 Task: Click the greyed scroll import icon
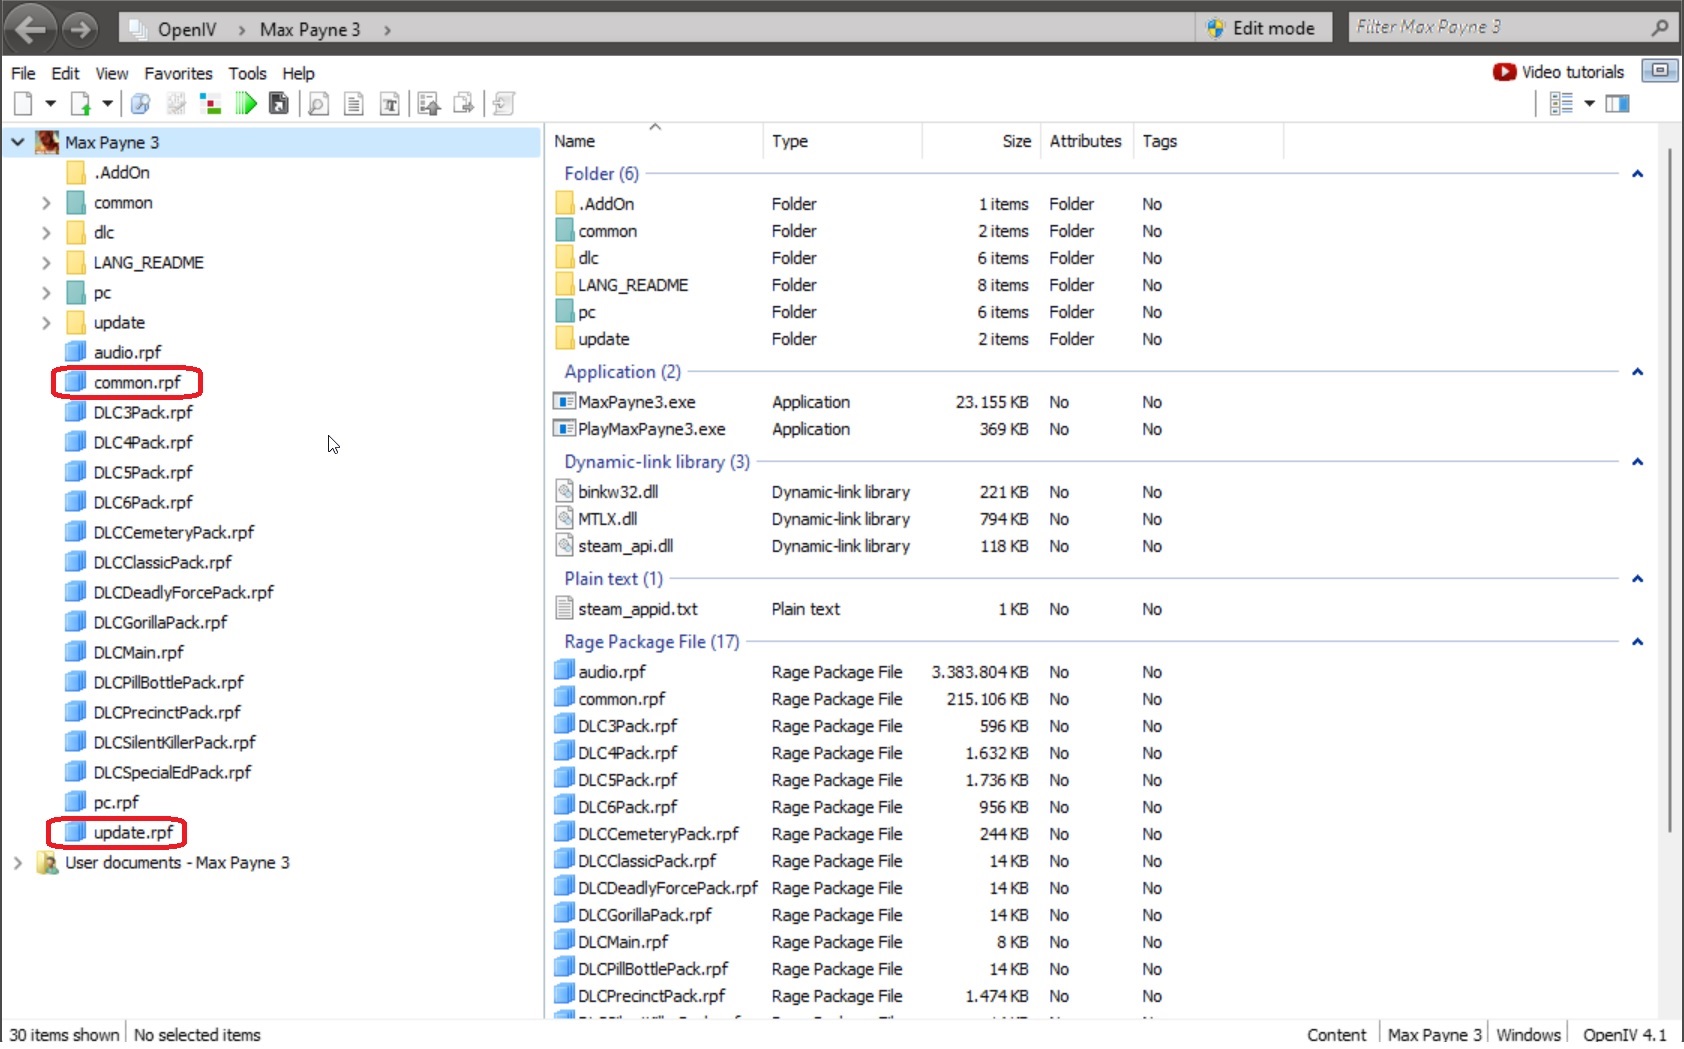point(504,103)
